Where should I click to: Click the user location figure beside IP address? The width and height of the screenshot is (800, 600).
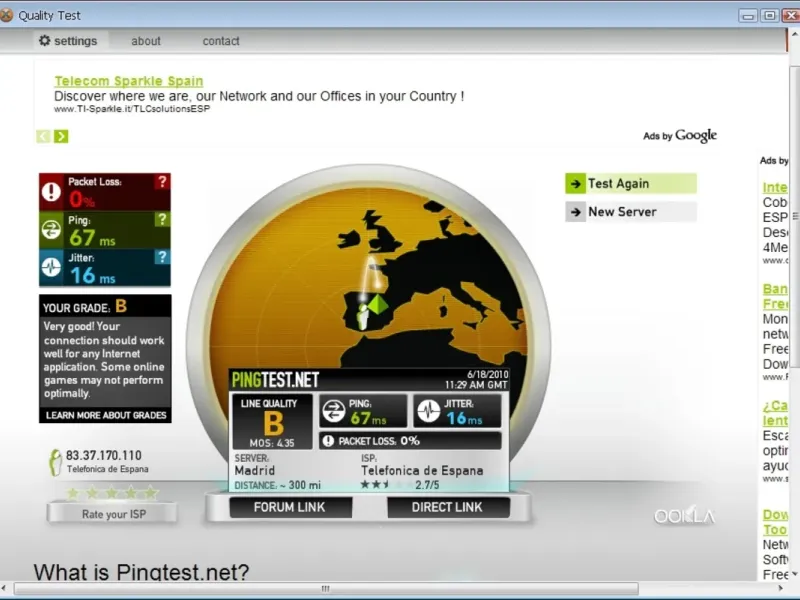55,462
